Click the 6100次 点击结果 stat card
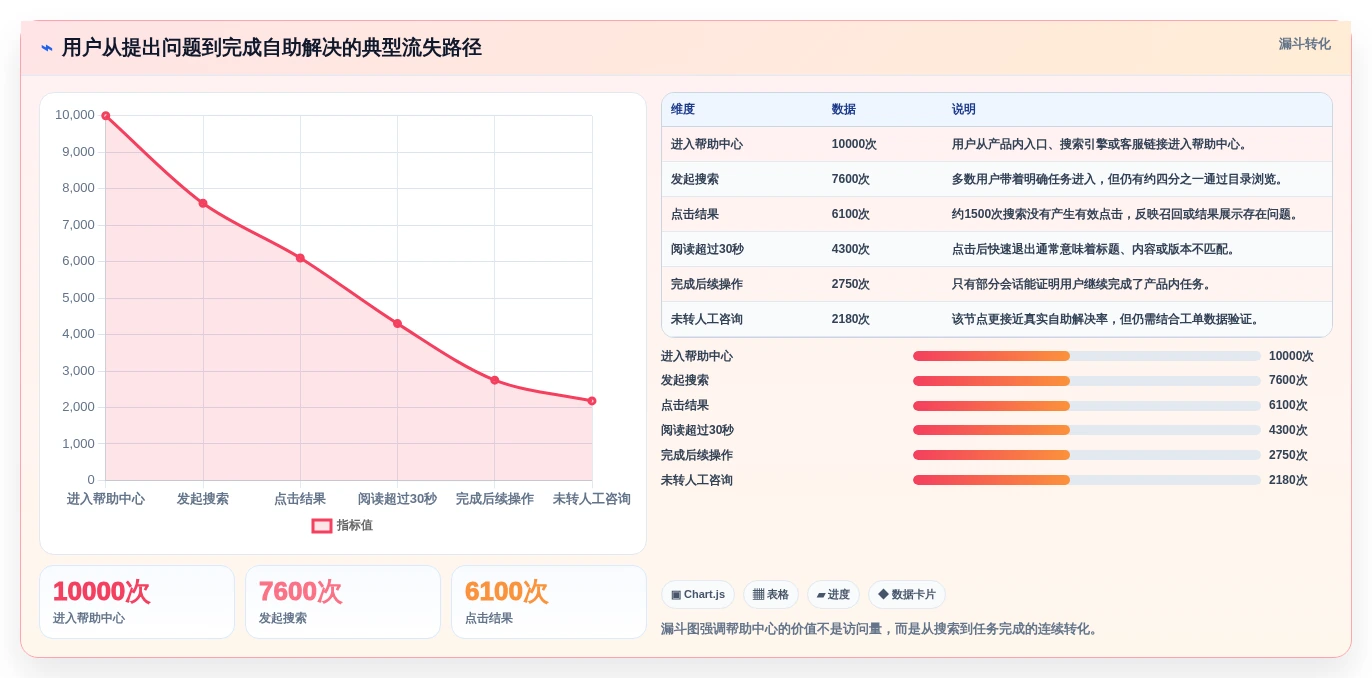 tap(549, 602)
